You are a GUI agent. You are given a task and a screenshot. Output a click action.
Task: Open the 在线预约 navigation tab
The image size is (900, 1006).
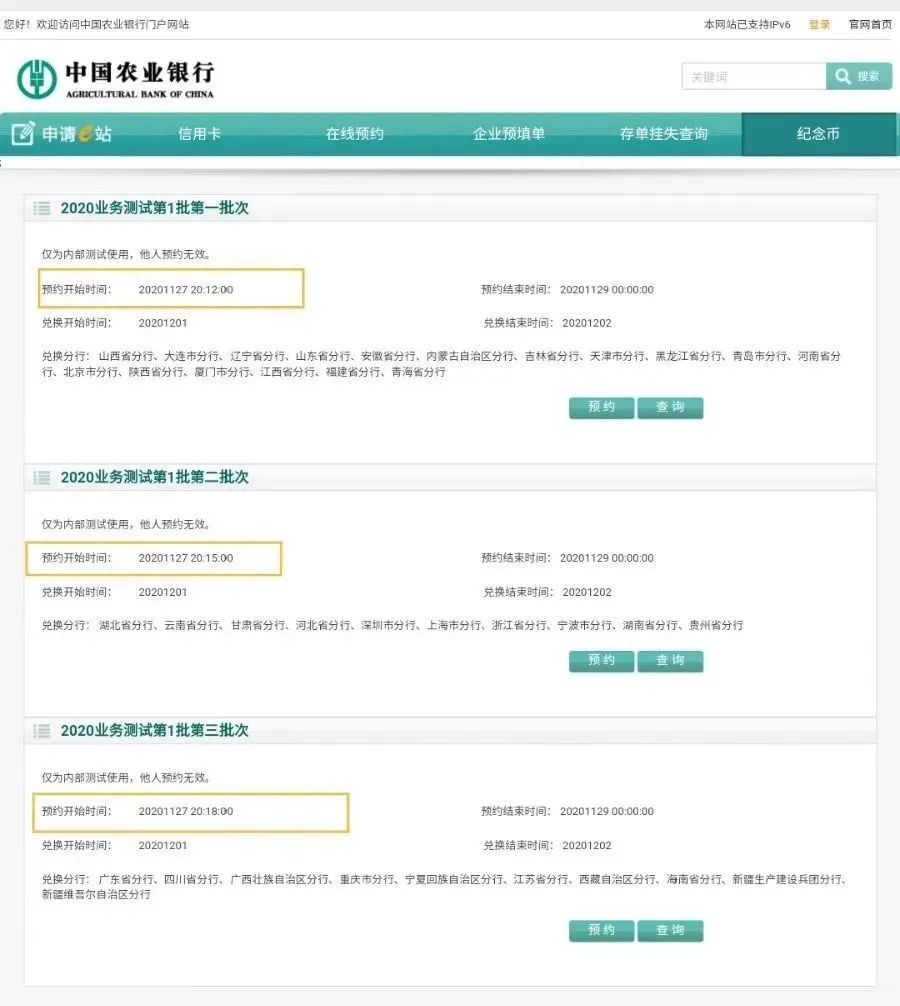click(x=354, y=134)
